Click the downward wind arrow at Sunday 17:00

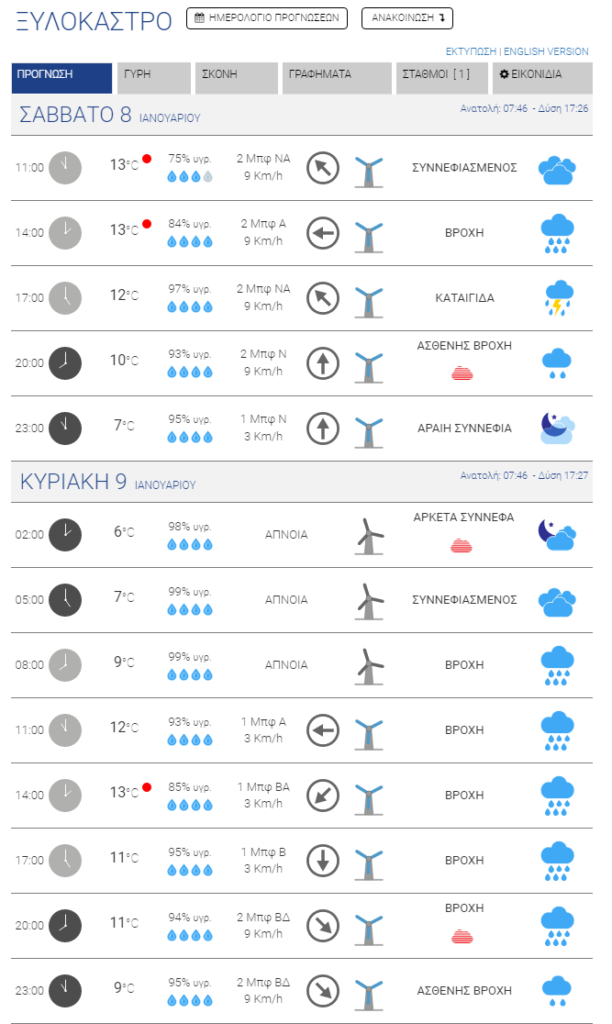coord(323,860)
